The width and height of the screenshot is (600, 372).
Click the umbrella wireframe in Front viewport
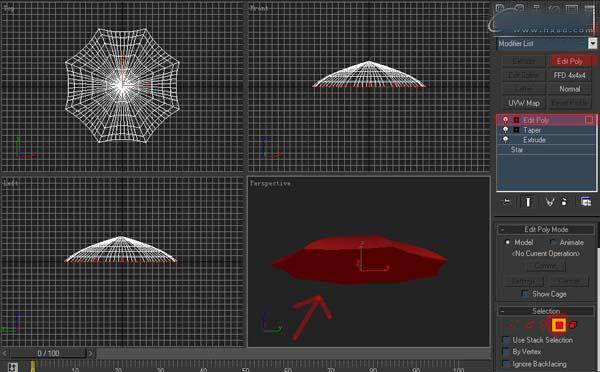(x=369, y=75)
